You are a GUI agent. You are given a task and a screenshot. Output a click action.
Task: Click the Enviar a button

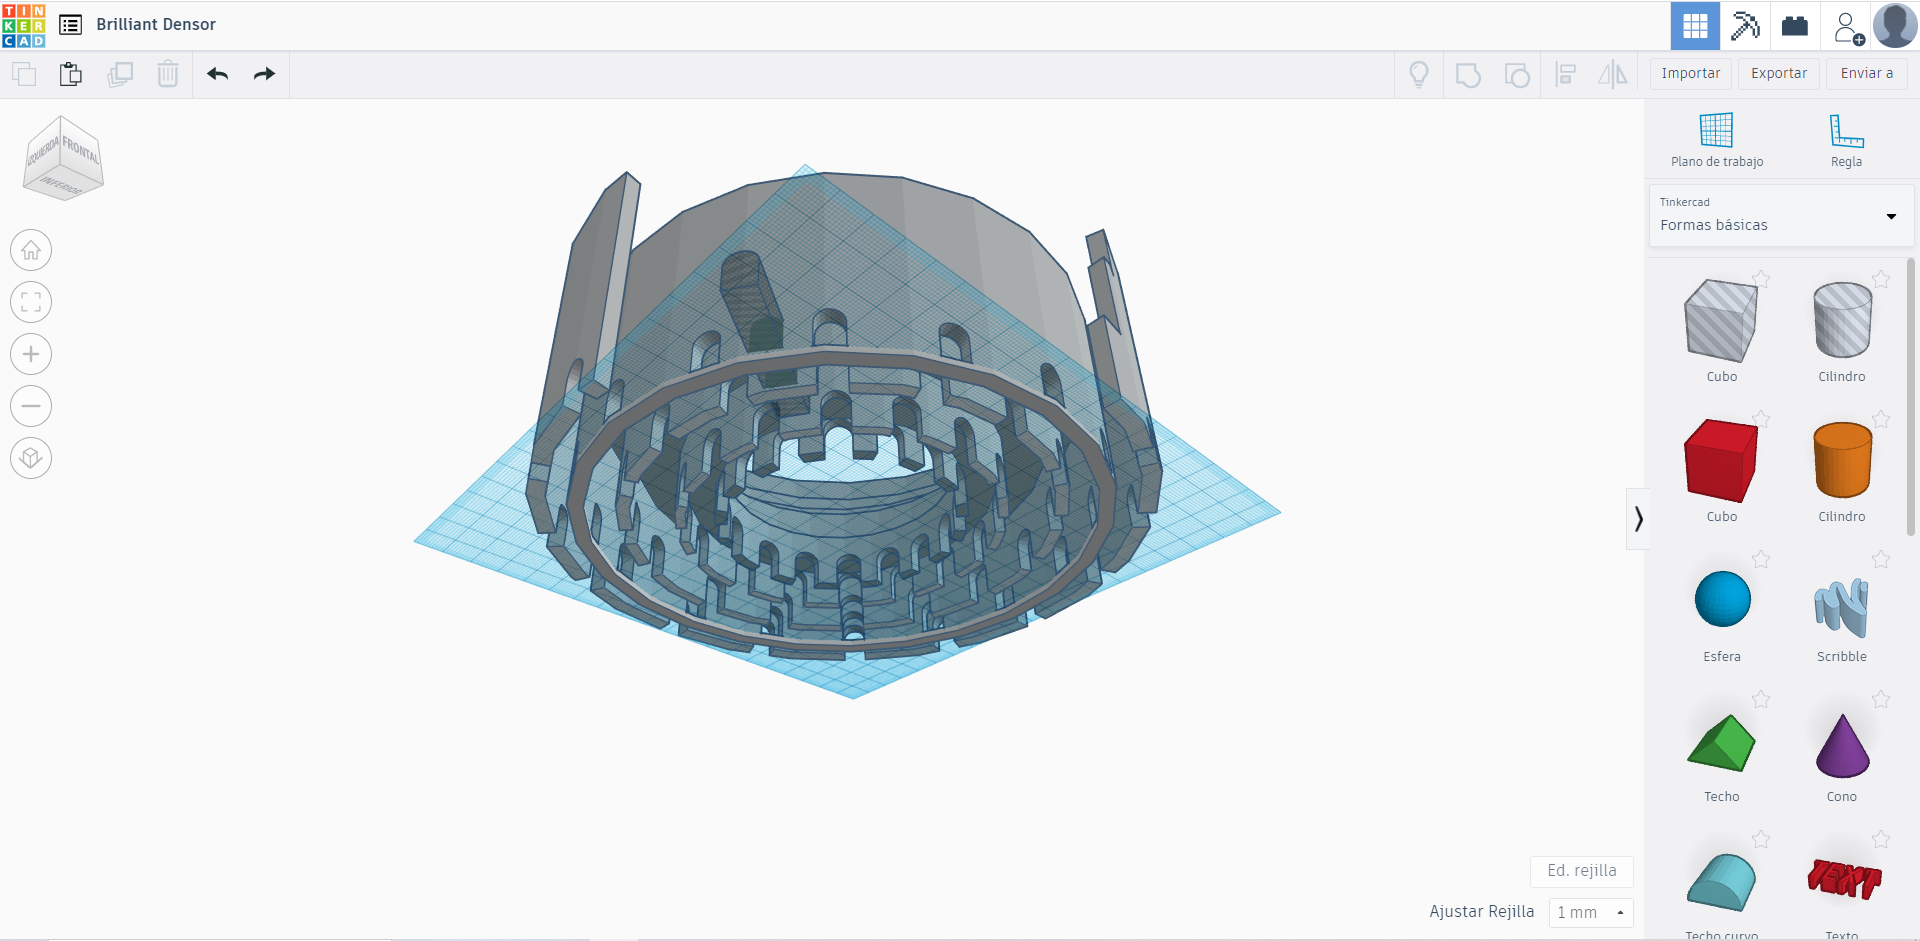point(1867,74)
